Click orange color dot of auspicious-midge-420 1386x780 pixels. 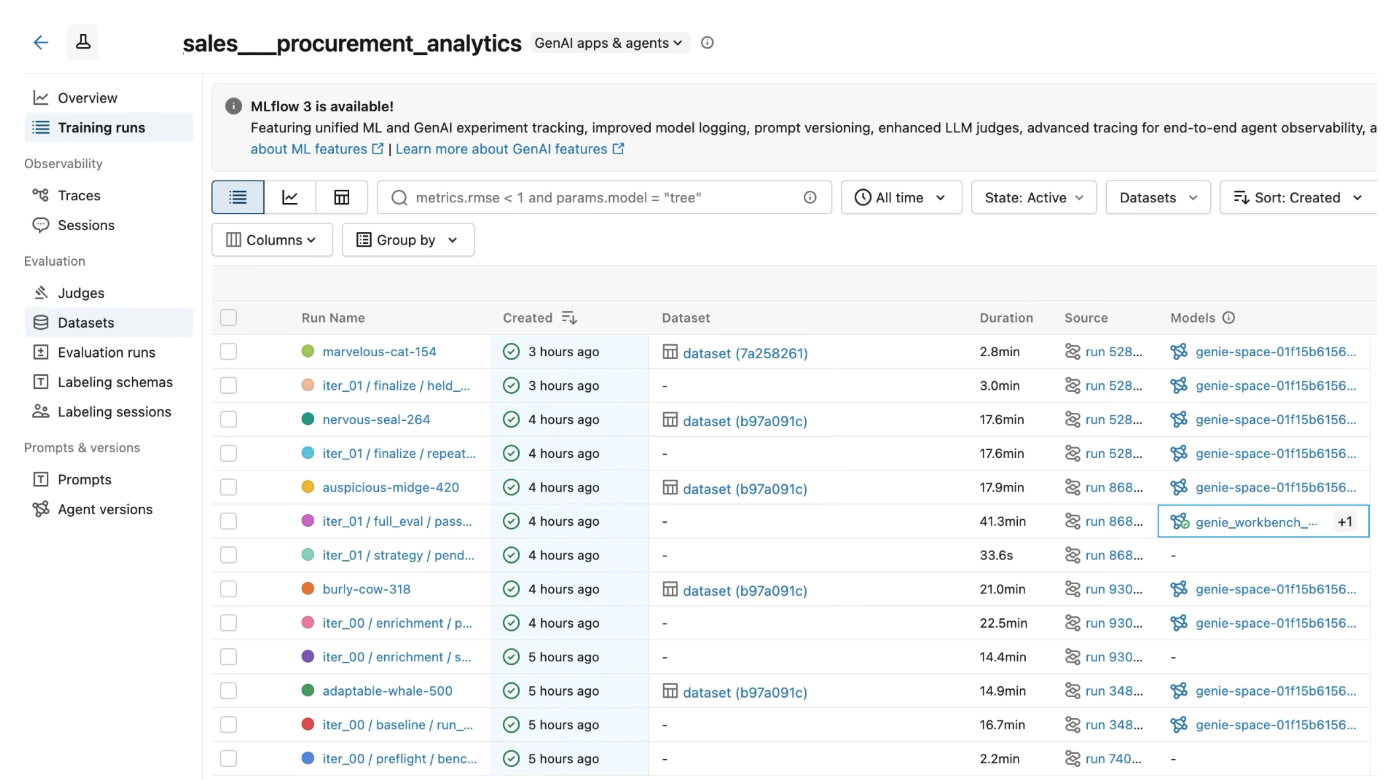(x=308, y=488)
